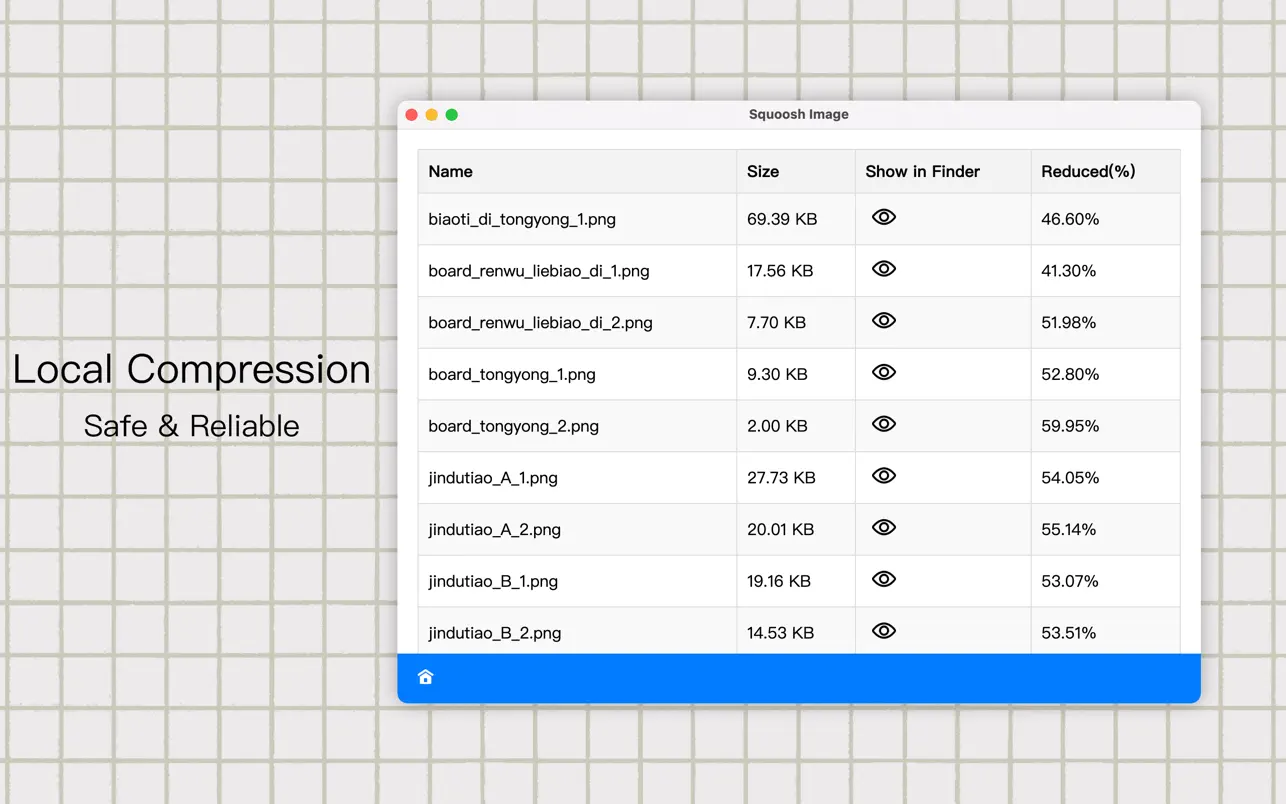Screen dimensions: 1286x804
Task: Reveal jindutiao_B_1.png in Finder
Action: coord(884,579)
